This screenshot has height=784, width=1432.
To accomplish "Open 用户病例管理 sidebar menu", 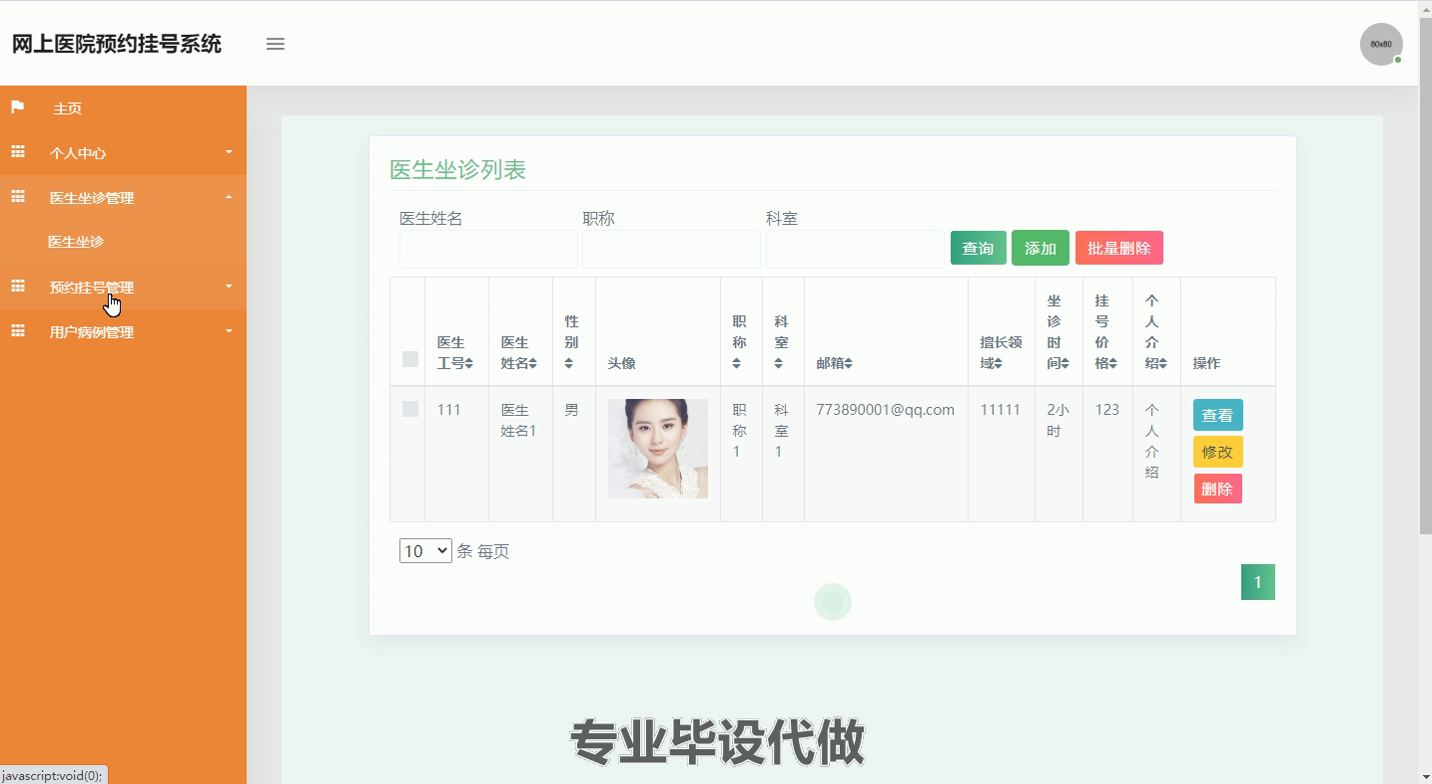I will (123, 332).
